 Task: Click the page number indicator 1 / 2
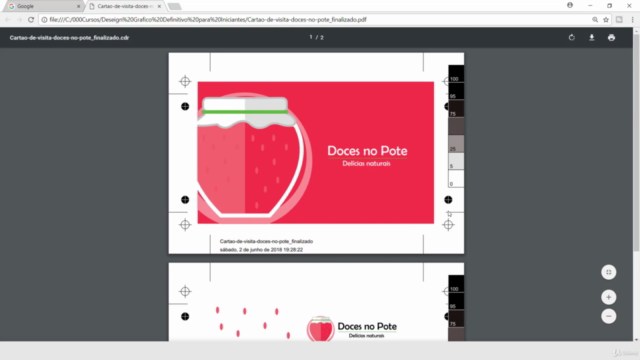coord(316,37)
